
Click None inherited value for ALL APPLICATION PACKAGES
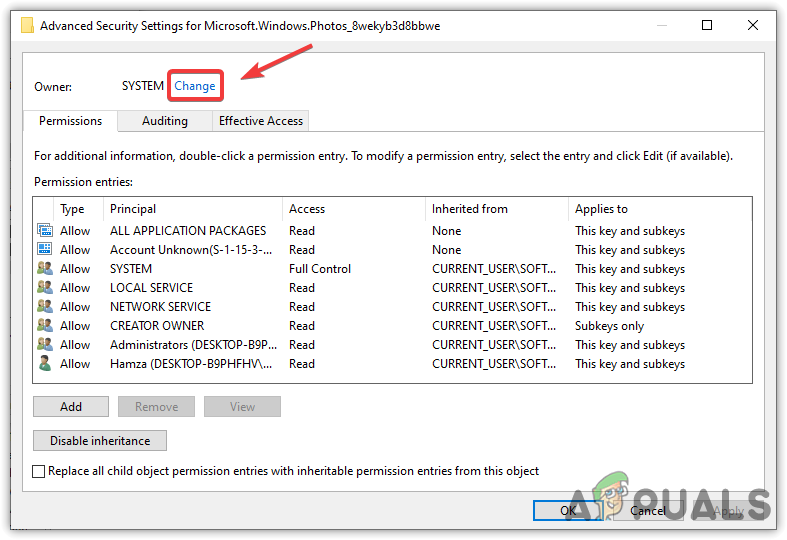point(446,231)
